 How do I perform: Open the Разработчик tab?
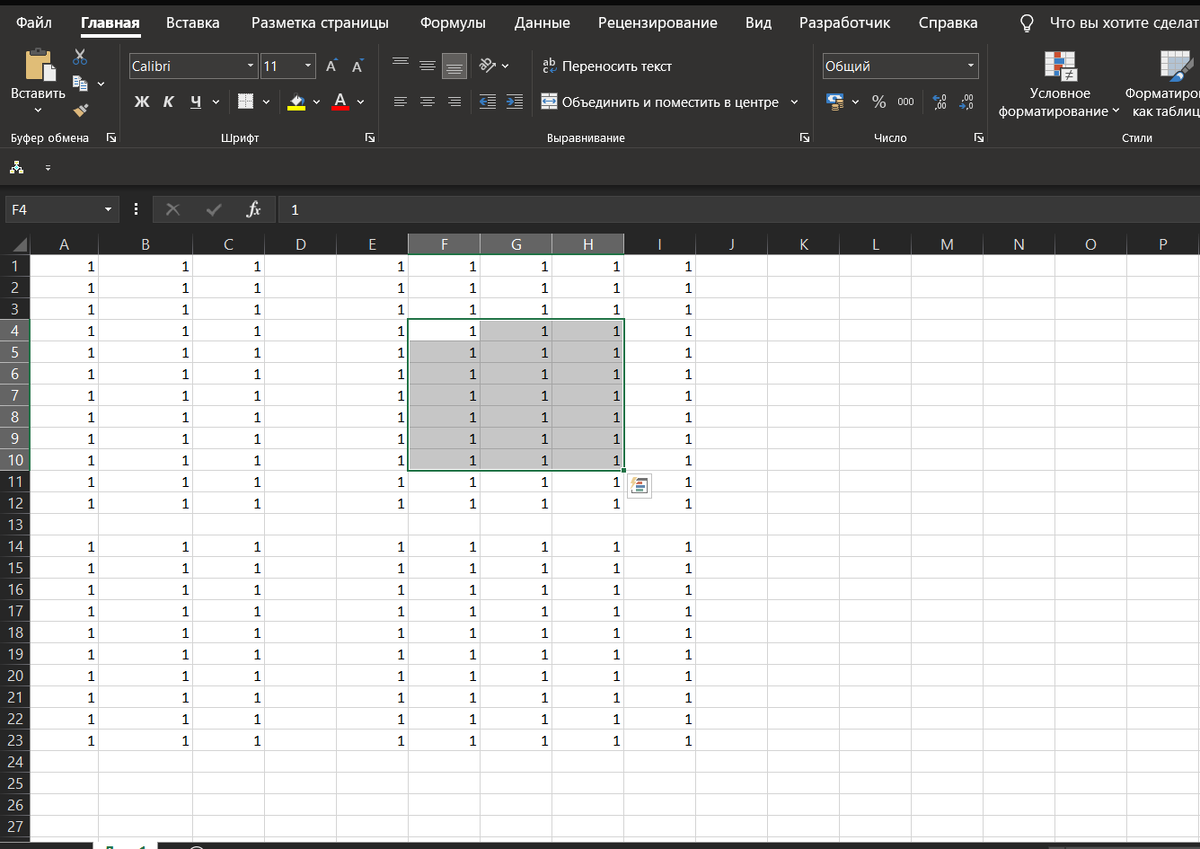[x=845, y=22]
